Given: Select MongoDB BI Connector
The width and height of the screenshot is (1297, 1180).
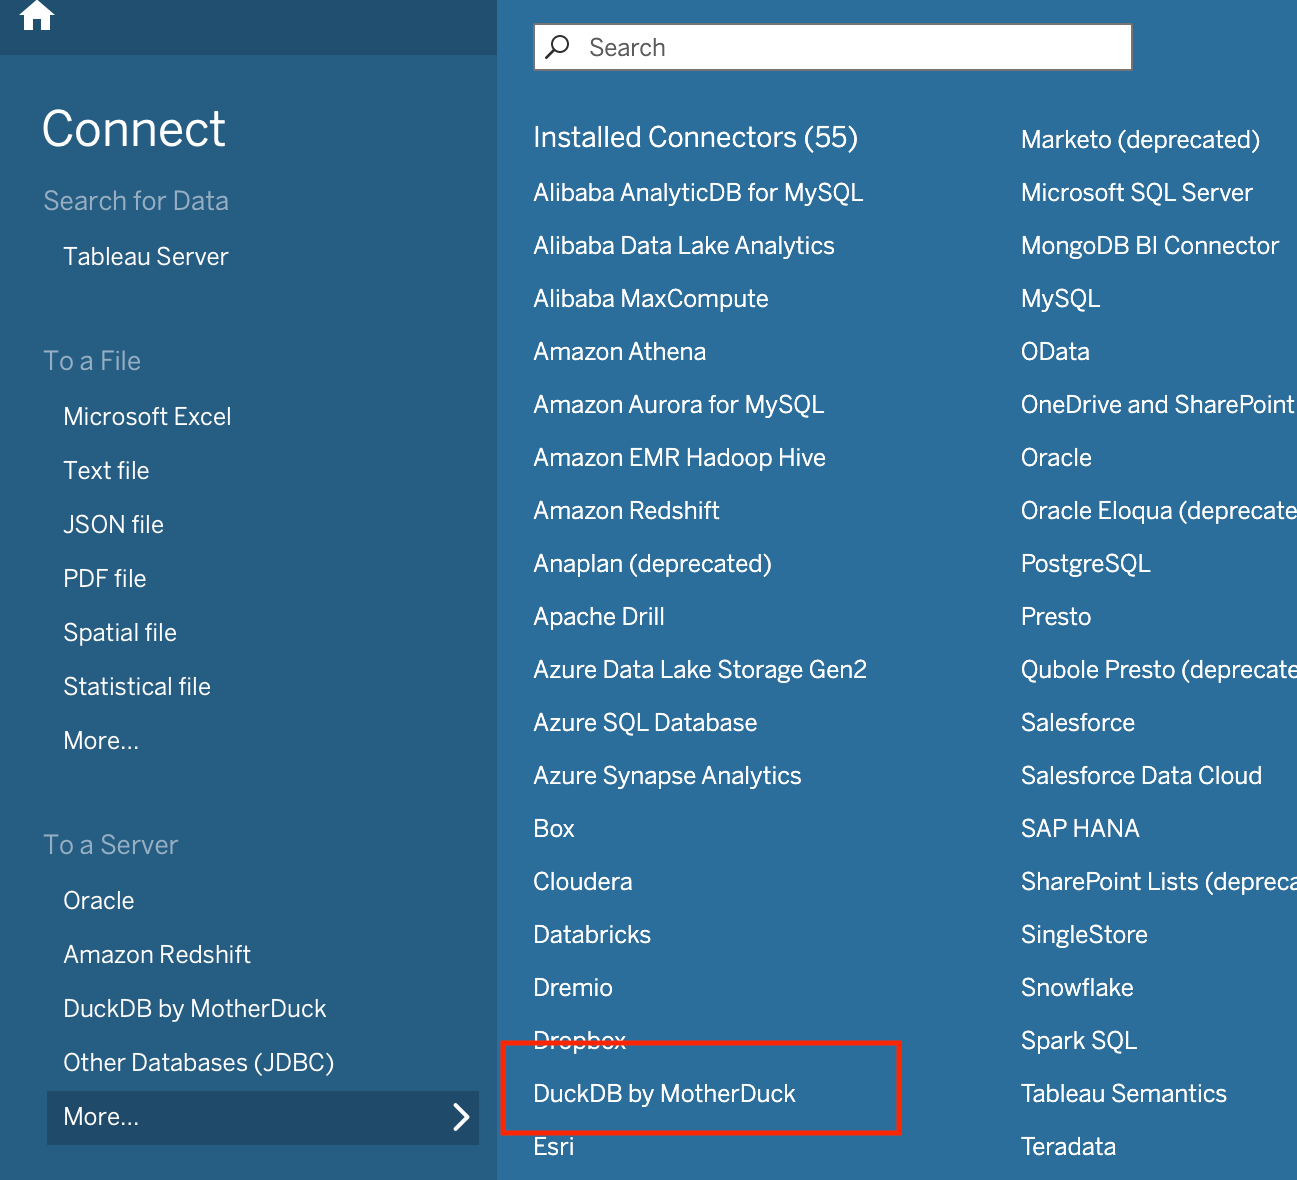Looking at the screenshot, I should coord(1150,246).
